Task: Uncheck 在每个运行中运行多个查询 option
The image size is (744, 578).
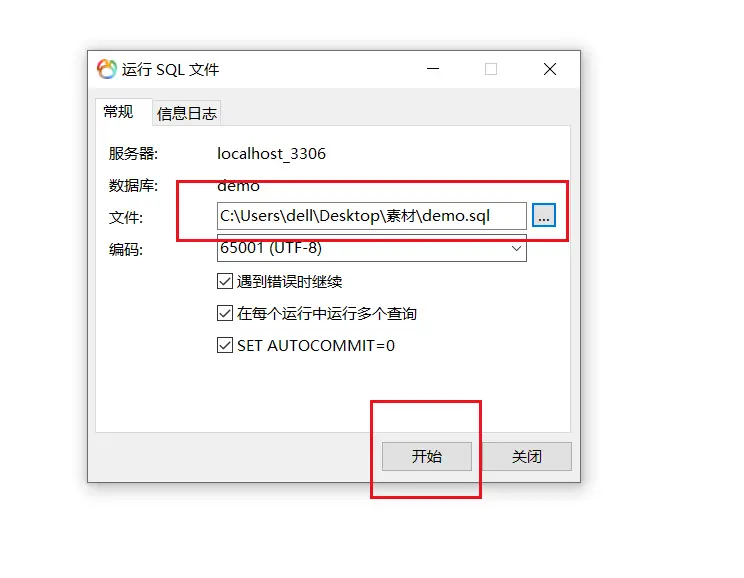Action: [225, 313]
